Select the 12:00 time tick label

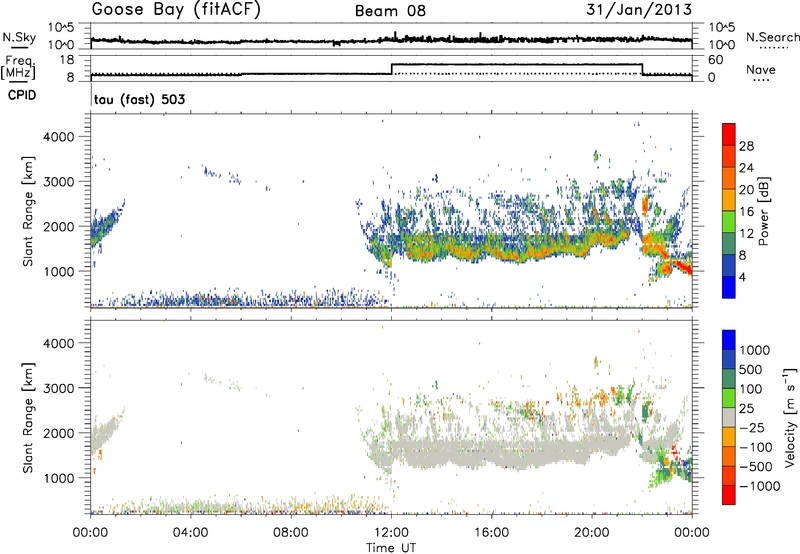coord(391,533)
